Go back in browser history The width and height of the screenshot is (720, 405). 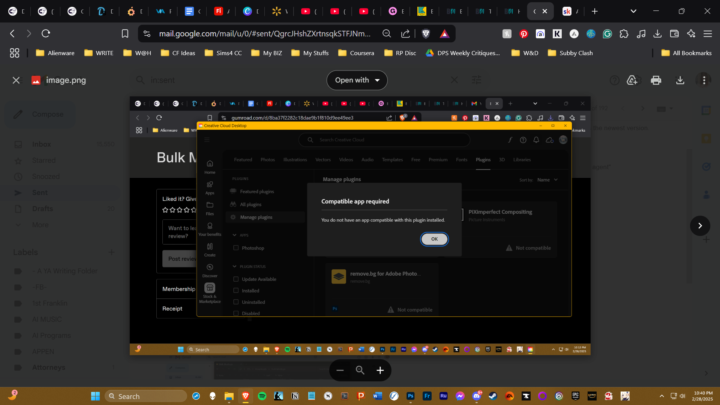pos(12,34)
